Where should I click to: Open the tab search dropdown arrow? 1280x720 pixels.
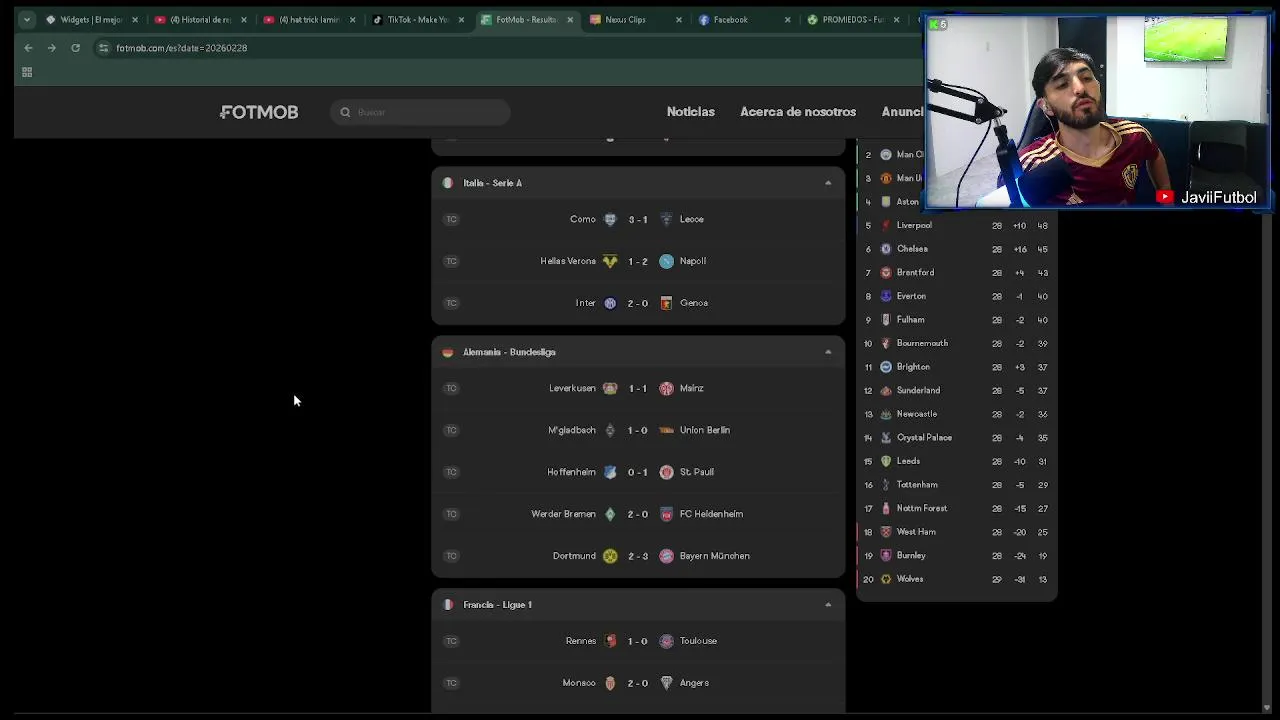click(x=27, y=19)
